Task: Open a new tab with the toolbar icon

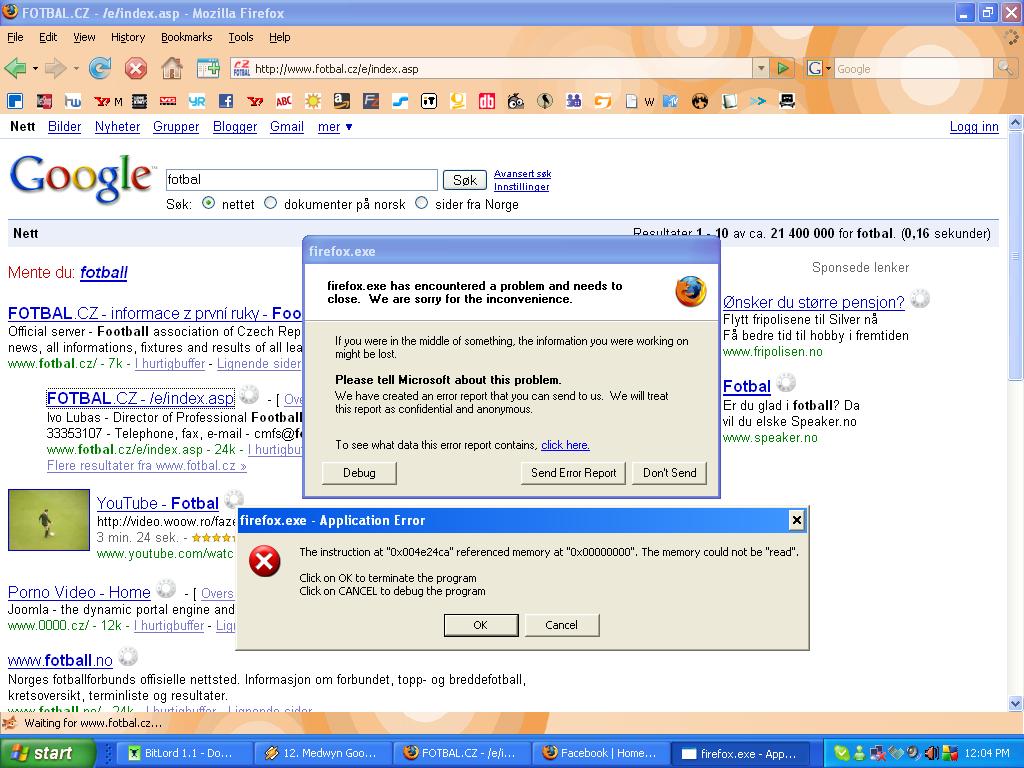Action: pyautogui.click(x=208, y=68)
